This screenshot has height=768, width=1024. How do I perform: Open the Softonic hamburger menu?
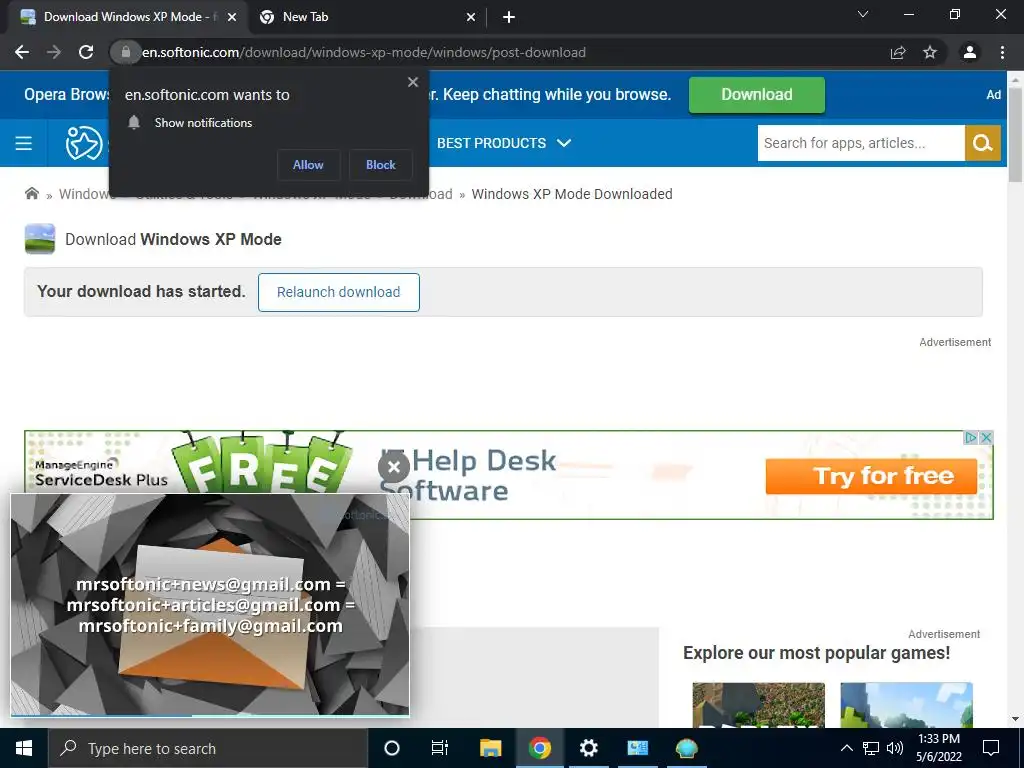point(24,143)
